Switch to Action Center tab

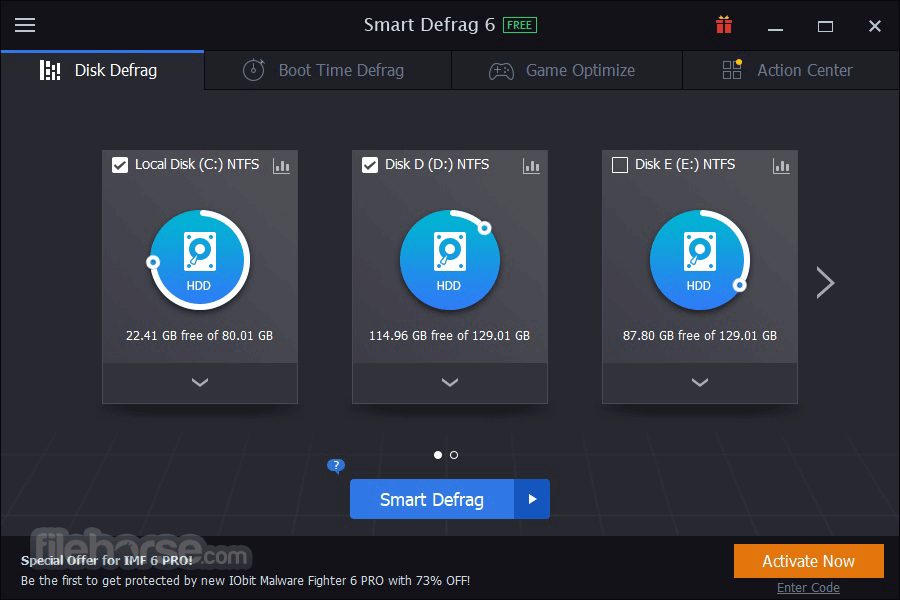791,70
